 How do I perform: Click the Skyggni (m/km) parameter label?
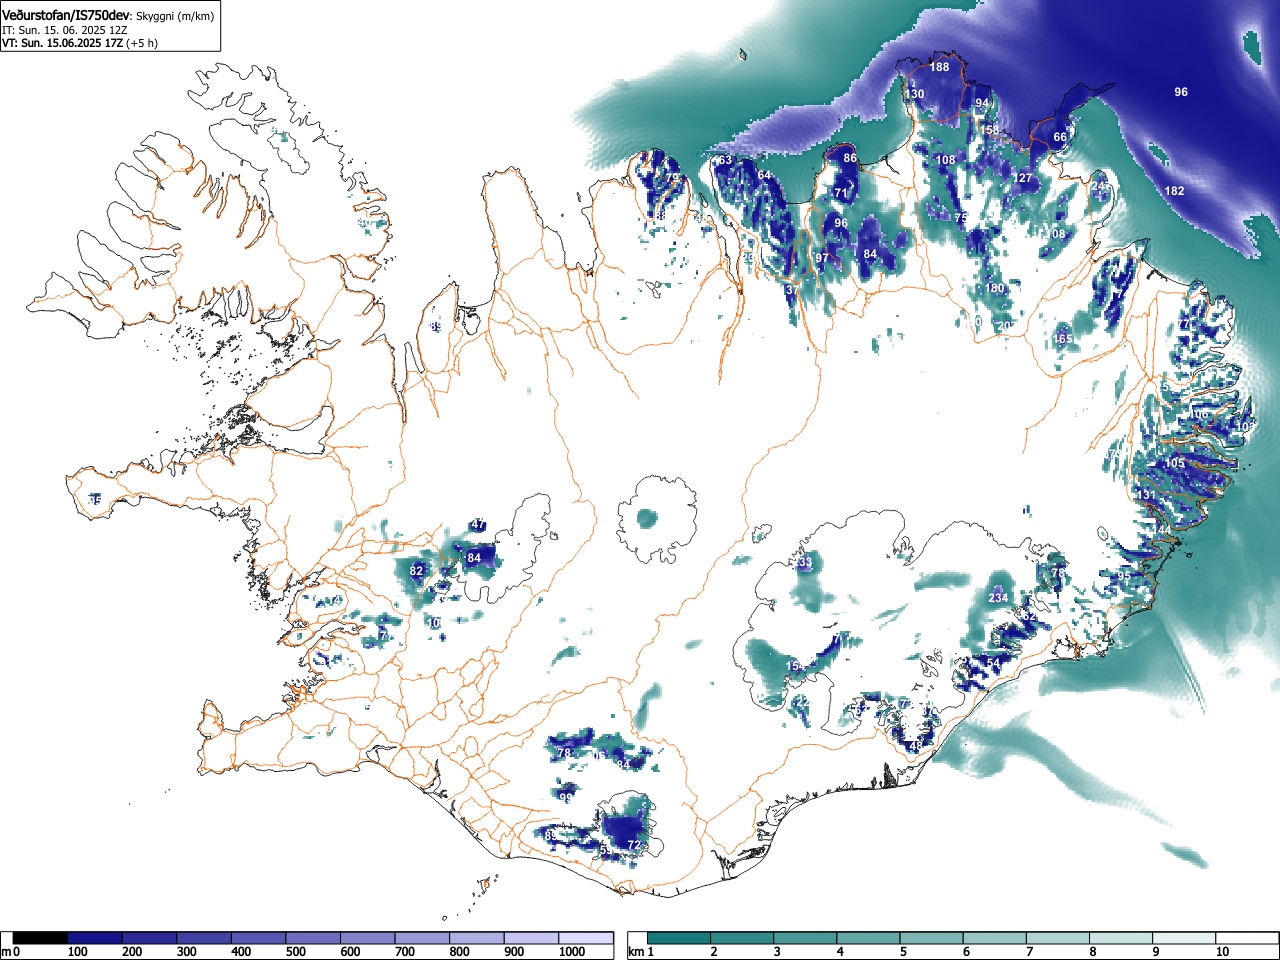(175, 17)
